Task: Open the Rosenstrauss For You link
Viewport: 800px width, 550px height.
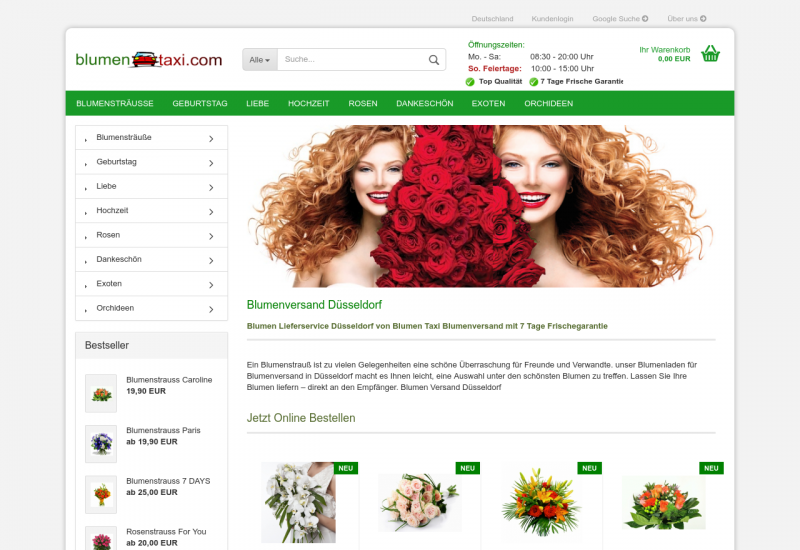Action: [x=166, y=531]
